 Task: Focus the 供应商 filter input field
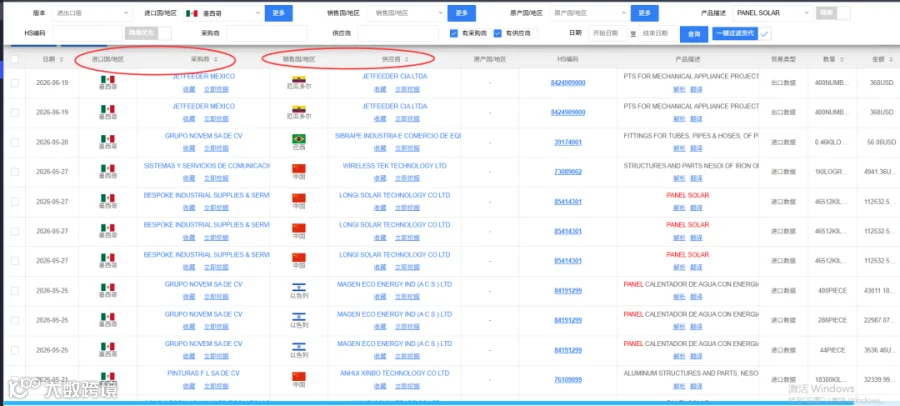click(398, 33)
